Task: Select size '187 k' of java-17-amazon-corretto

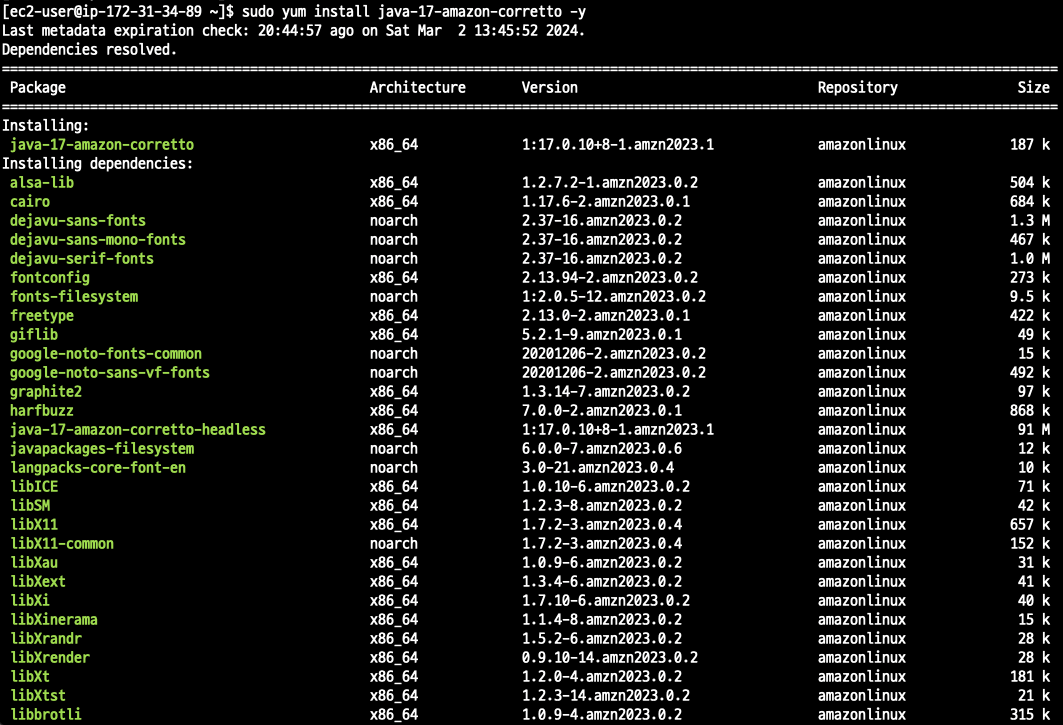Action: coord(1030,144)
